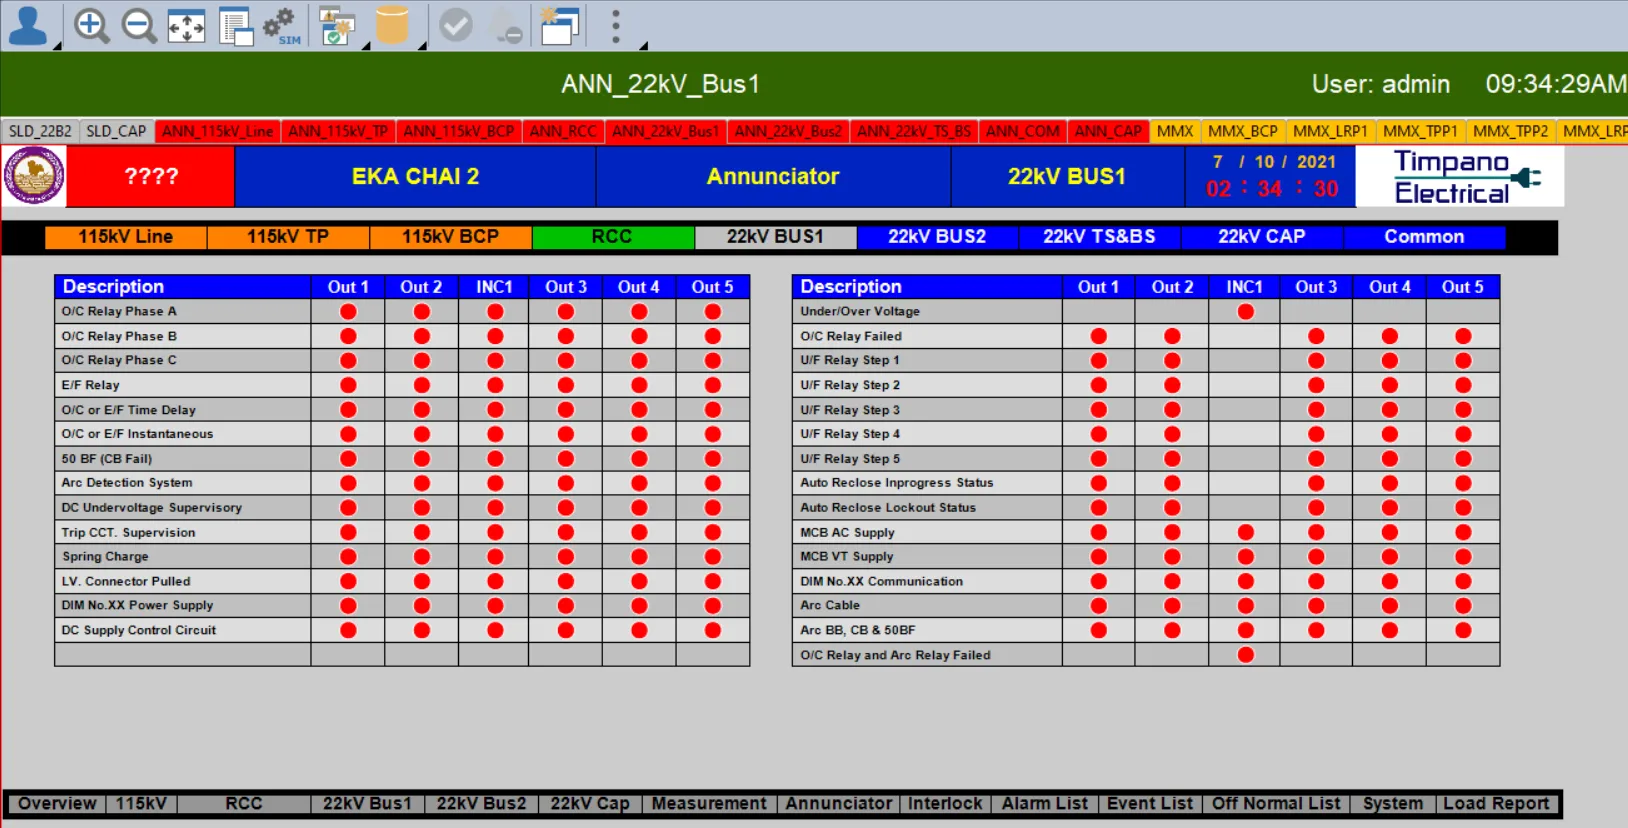
Task: Click INC1 indicator for Under/Over Voltage
Action: (x=1245, y=312)
